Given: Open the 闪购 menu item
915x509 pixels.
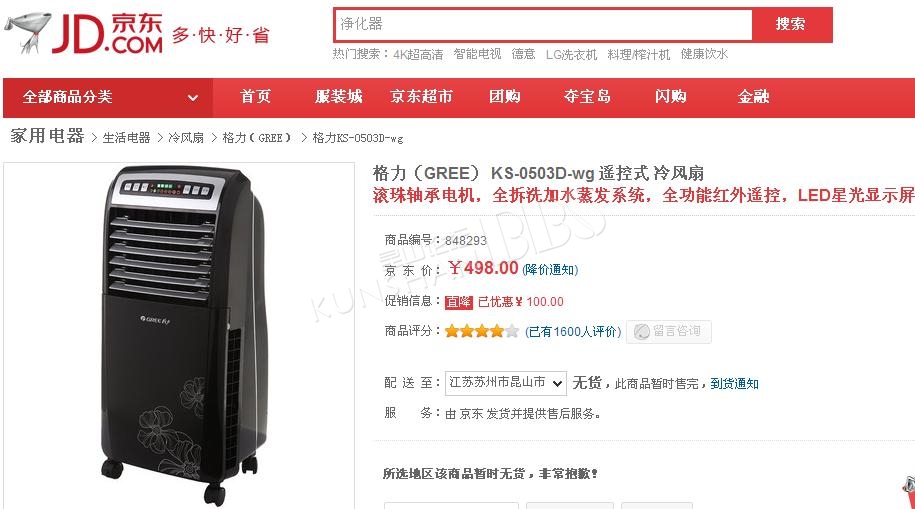Looking at the screenshot, I should (670, 96).
